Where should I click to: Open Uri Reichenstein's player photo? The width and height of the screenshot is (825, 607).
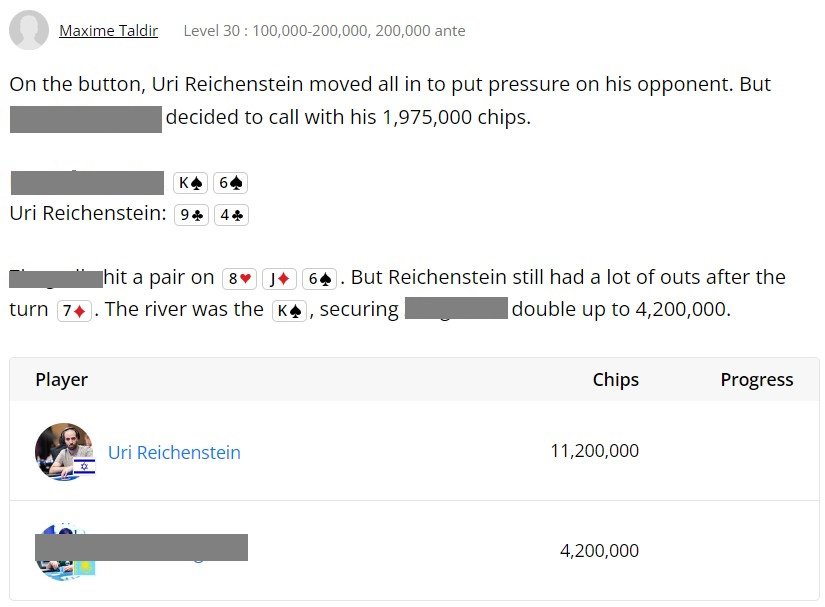pyautogui.click(x=63, y=451)
